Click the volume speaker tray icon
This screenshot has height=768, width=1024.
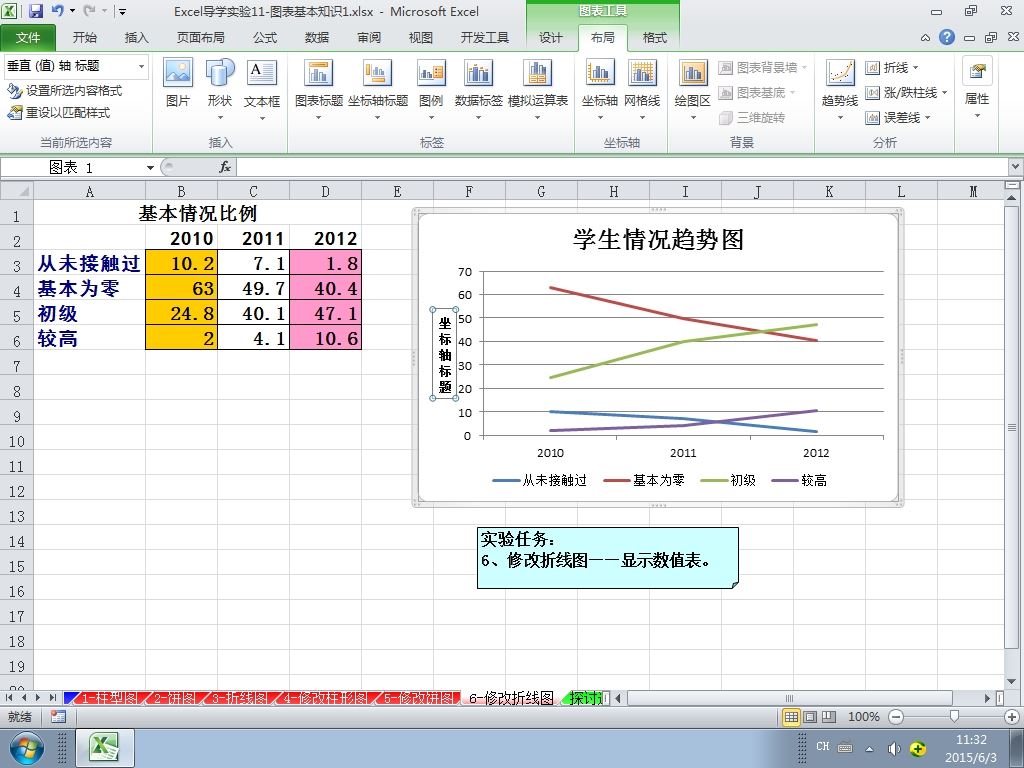[x=893, y=748]
